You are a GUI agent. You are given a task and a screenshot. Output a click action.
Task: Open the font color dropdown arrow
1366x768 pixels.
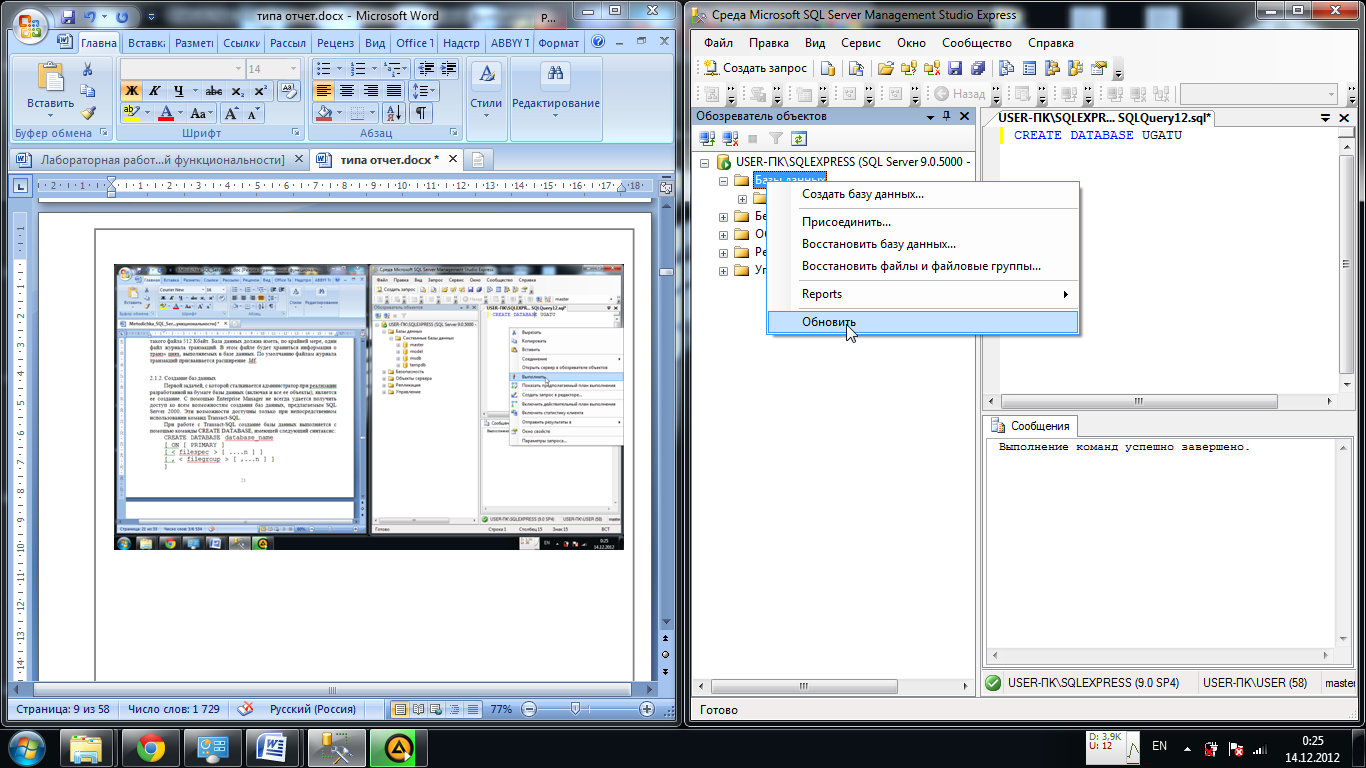point(182,113)
